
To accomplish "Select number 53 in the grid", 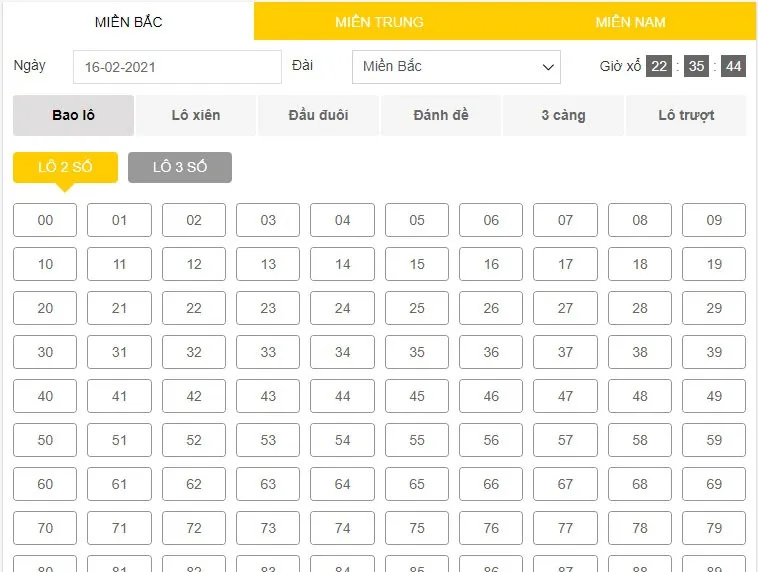I will click(268, 440).
